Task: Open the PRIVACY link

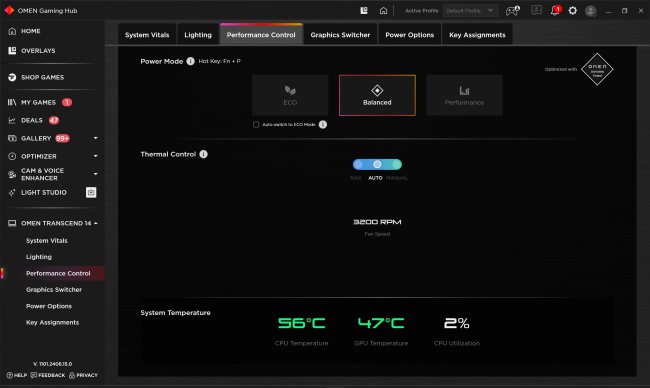Action: (x=83, y=375)
